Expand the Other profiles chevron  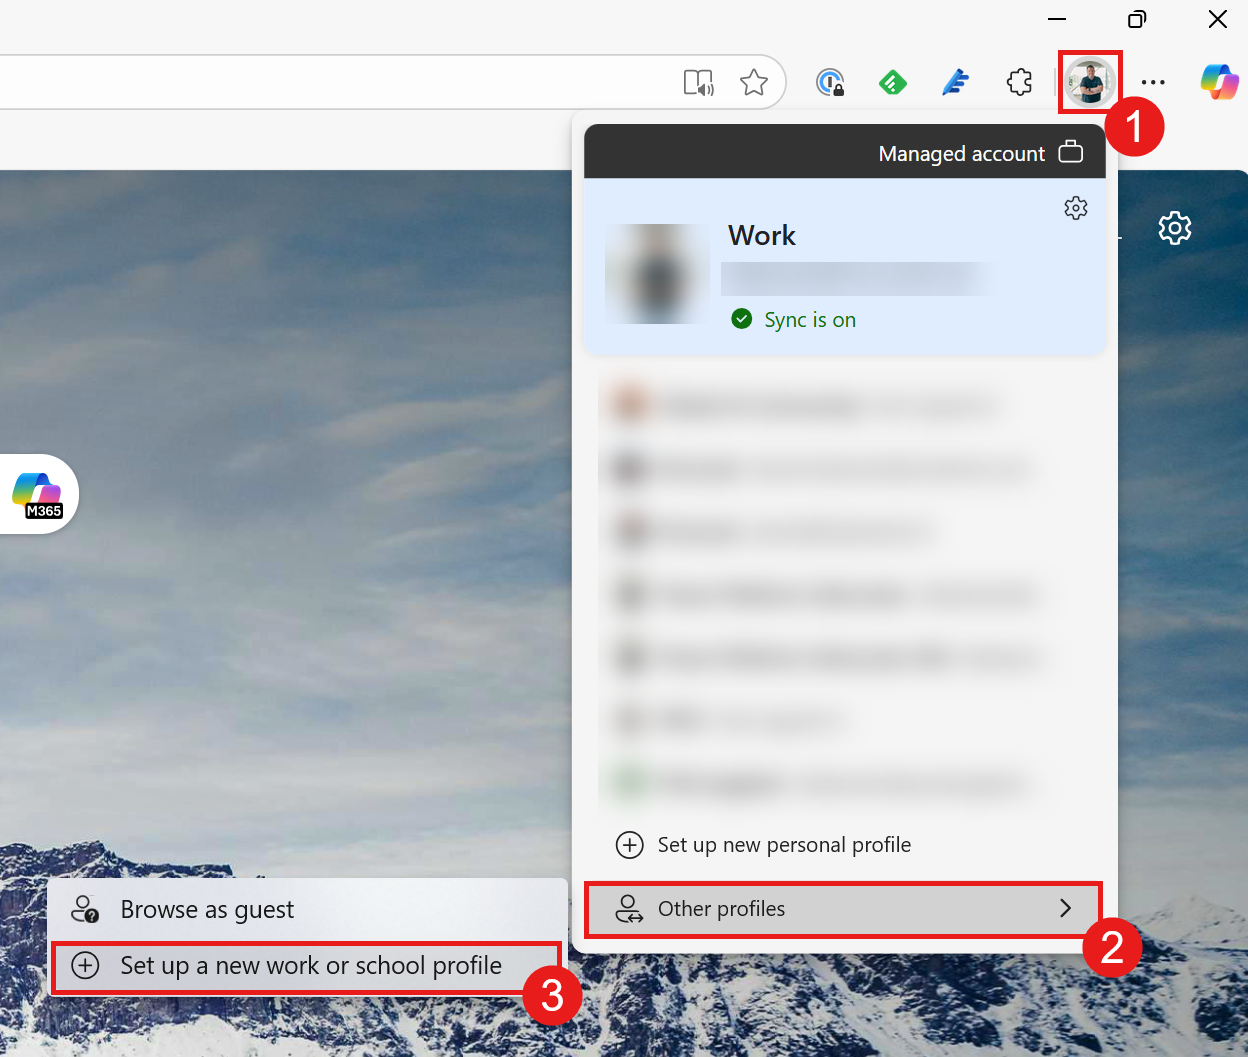1065,909
